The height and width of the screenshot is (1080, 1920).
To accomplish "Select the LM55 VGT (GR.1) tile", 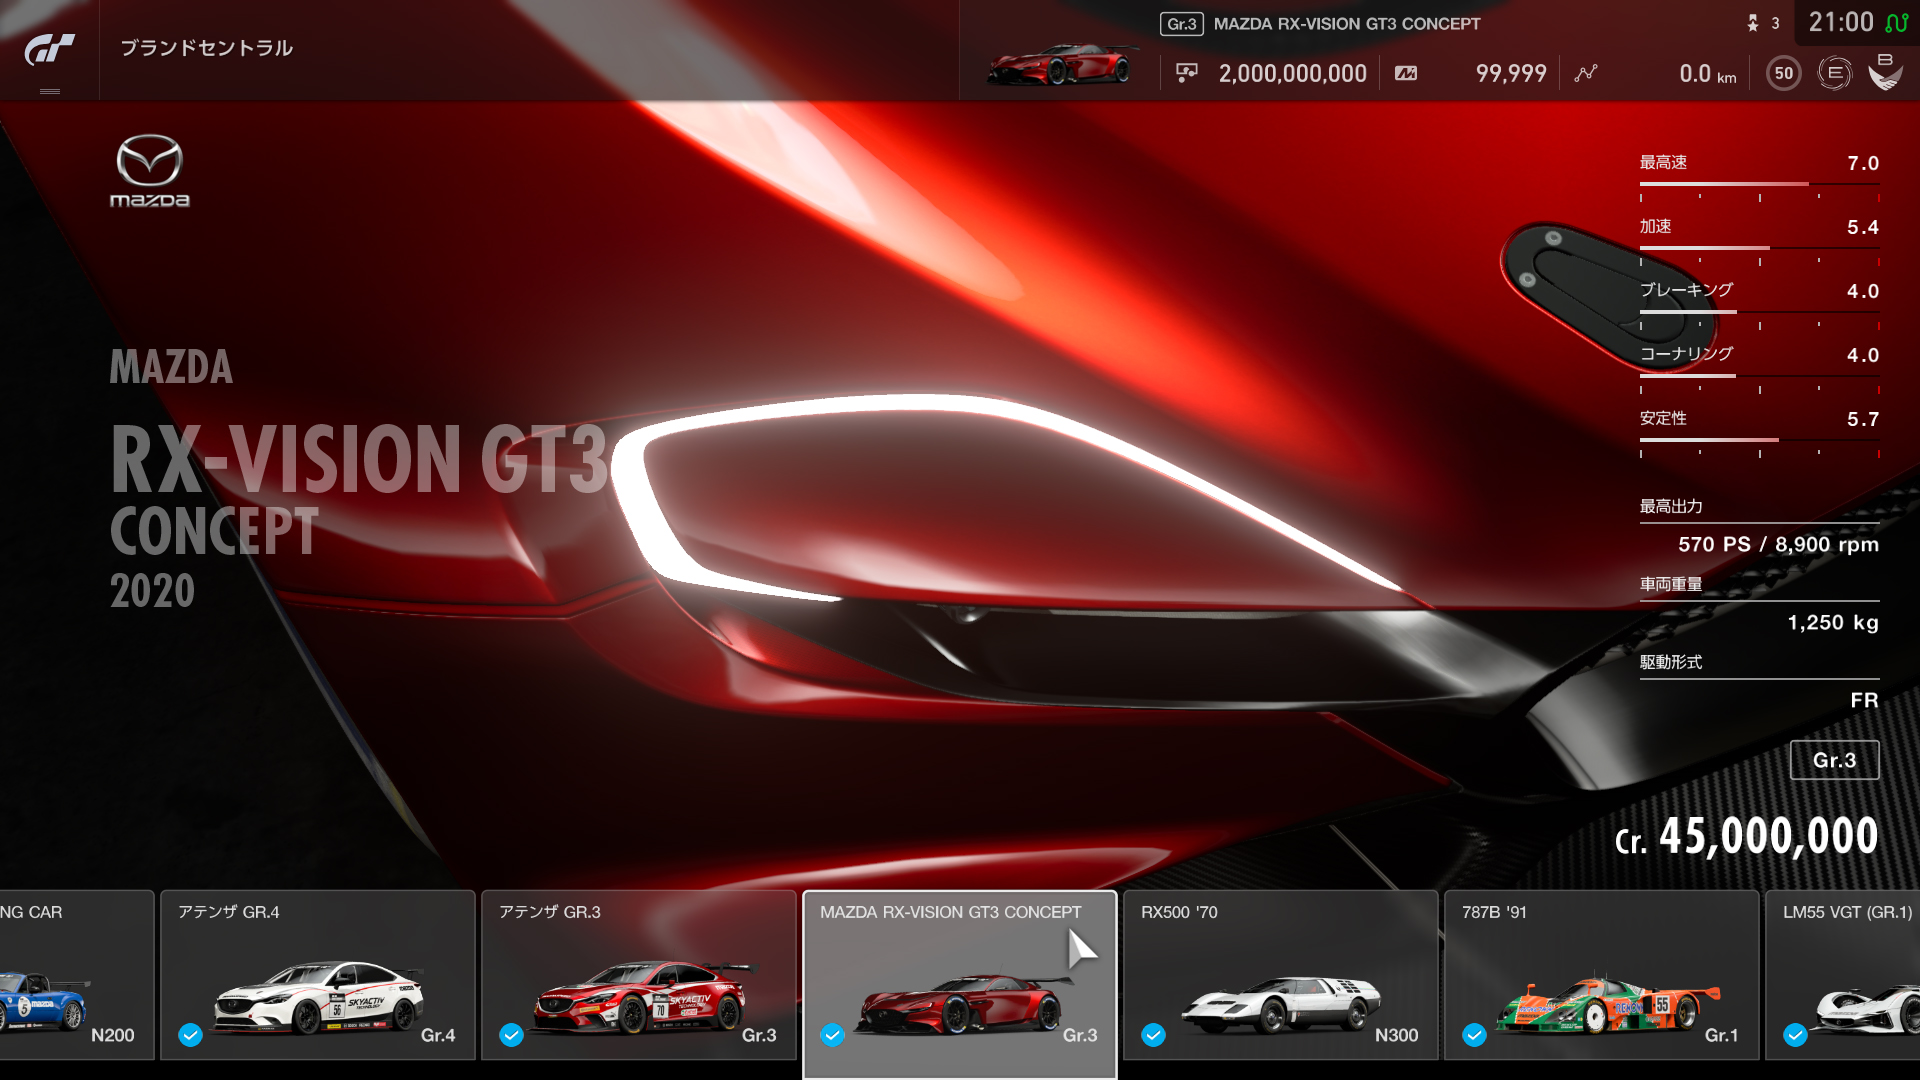I will [1845, 975].
